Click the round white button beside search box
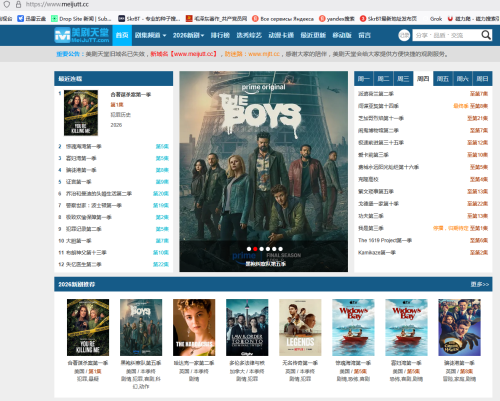The width and height of the screenshot is (500, 401). 404,35
